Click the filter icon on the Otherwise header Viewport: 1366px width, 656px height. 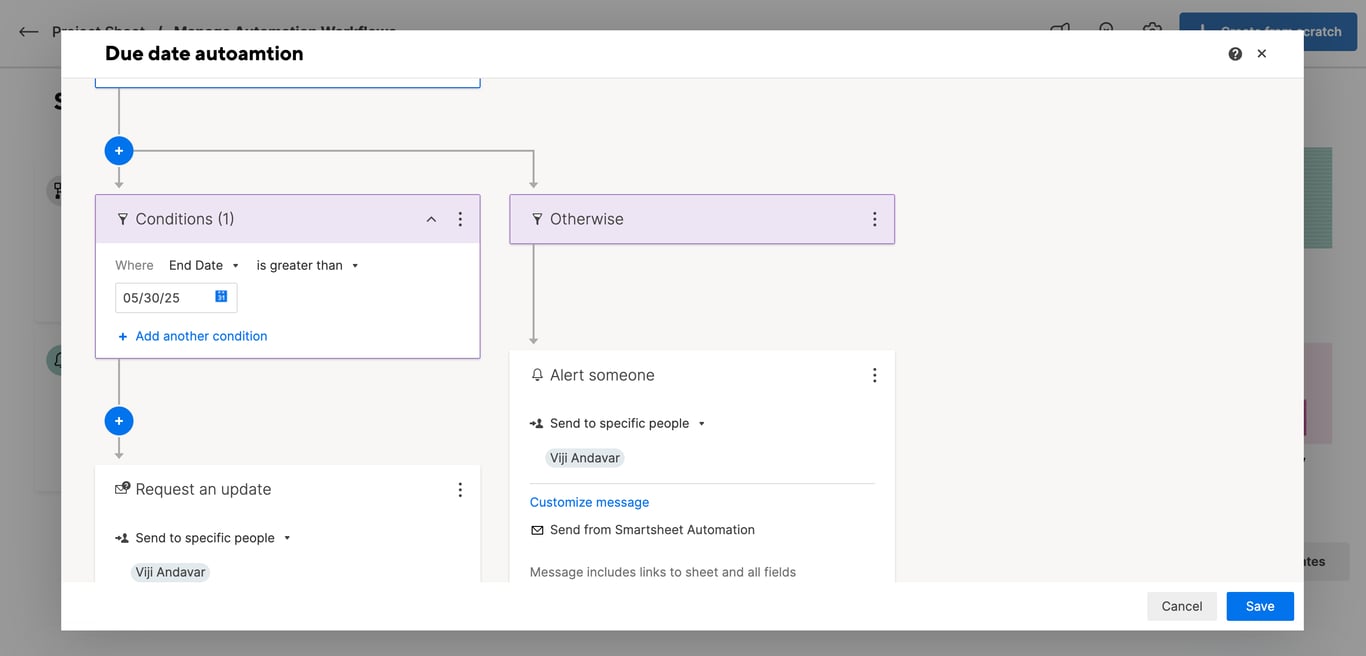(537, 219)
